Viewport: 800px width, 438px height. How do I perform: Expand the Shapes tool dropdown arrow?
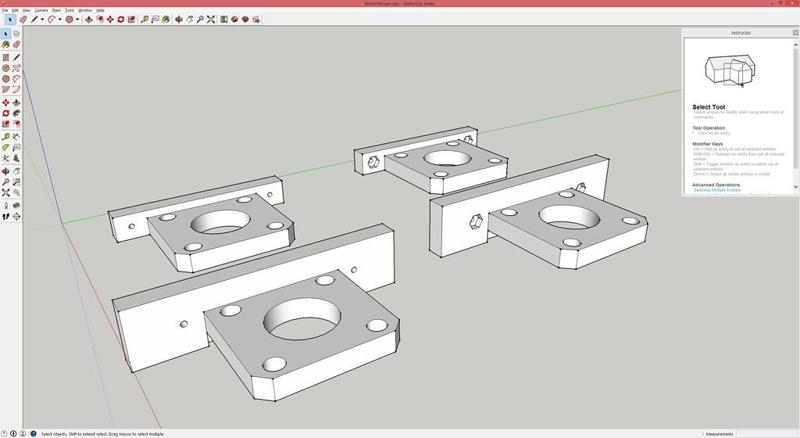click(77, 19)
